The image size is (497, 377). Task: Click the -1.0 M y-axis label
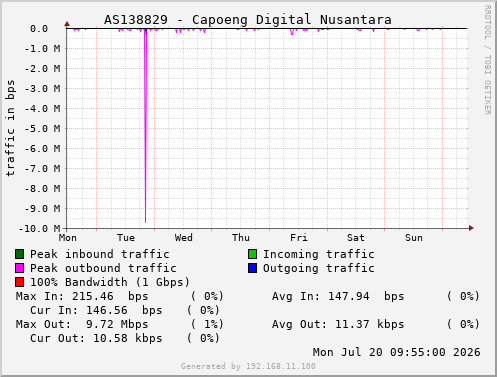click(x=43, y=49)
